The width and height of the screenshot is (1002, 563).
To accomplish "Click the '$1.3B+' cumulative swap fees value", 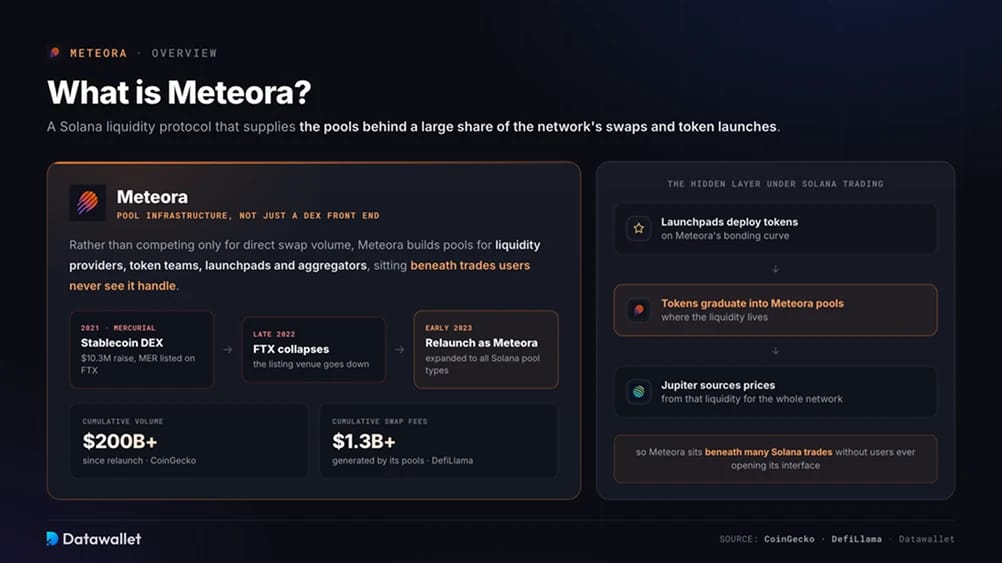I will click(364, 441).
